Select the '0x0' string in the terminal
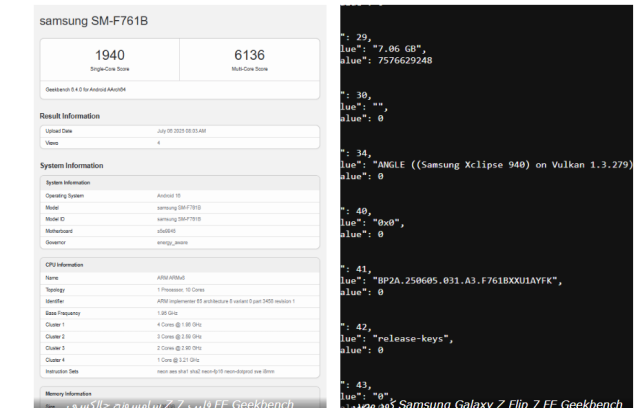This screenshot has width=640, height=408. (386, 223)
